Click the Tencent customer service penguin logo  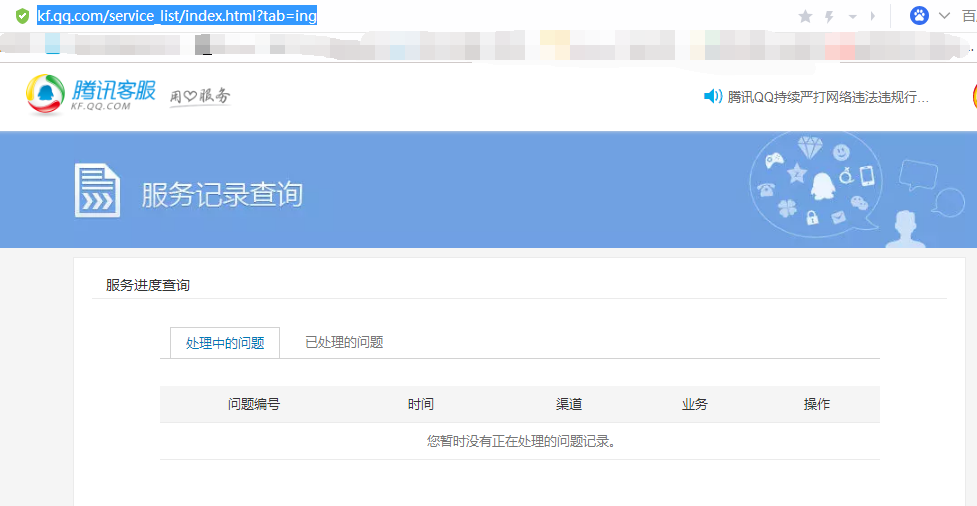(45, 95)
